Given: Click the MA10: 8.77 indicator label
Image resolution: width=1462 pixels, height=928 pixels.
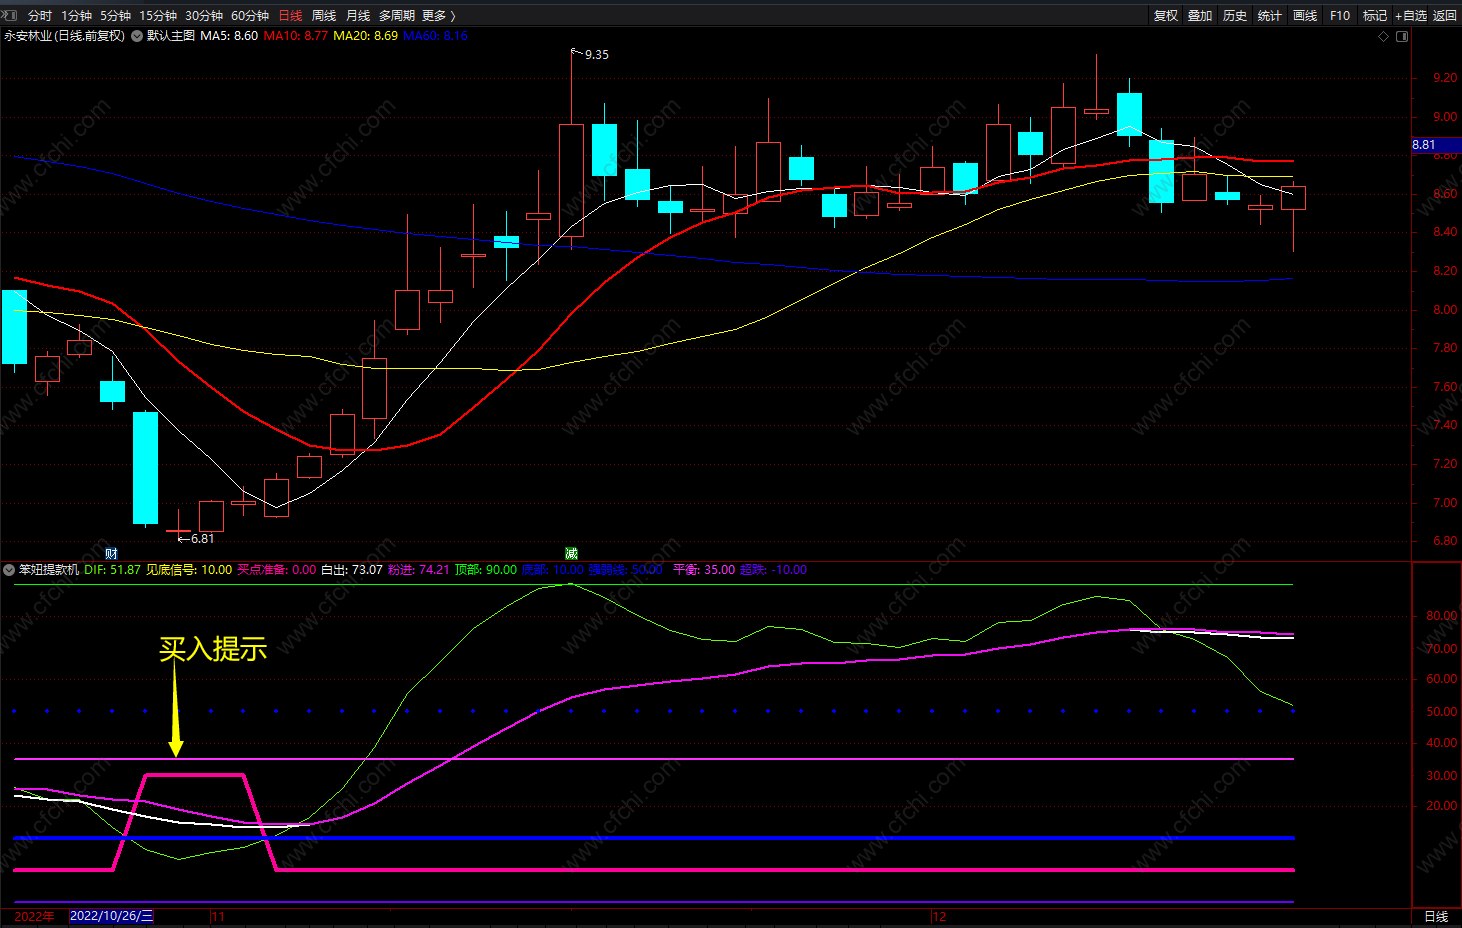Looking at the screenshot, I should (296, 36).
